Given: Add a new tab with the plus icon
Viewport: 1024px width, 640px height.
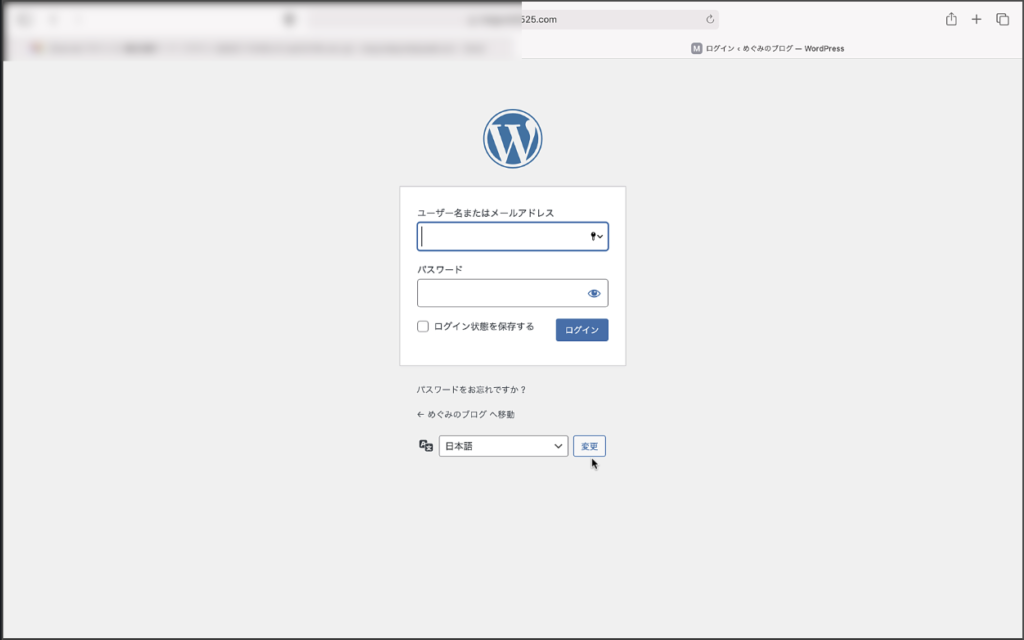Looking at the screenshot, I should 976,20.
